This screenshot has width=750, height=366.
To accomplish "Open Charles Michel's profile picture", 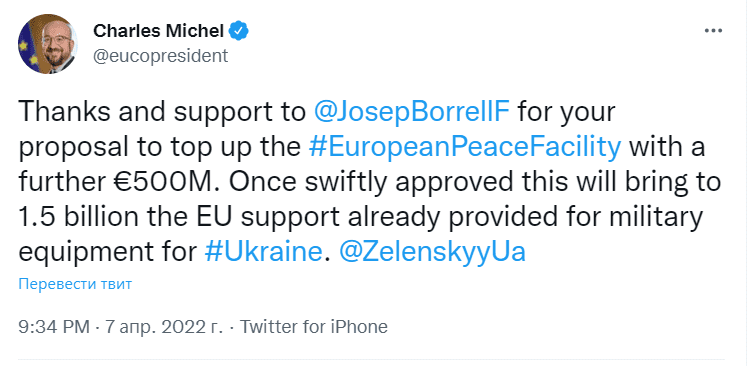I will pos(48,44).
